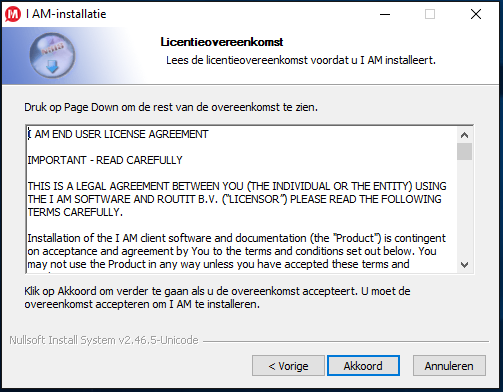This screenshot has height=392, width=503.
Task: Click the empty scrollbar track below thumb
Action: pos(464,209)
